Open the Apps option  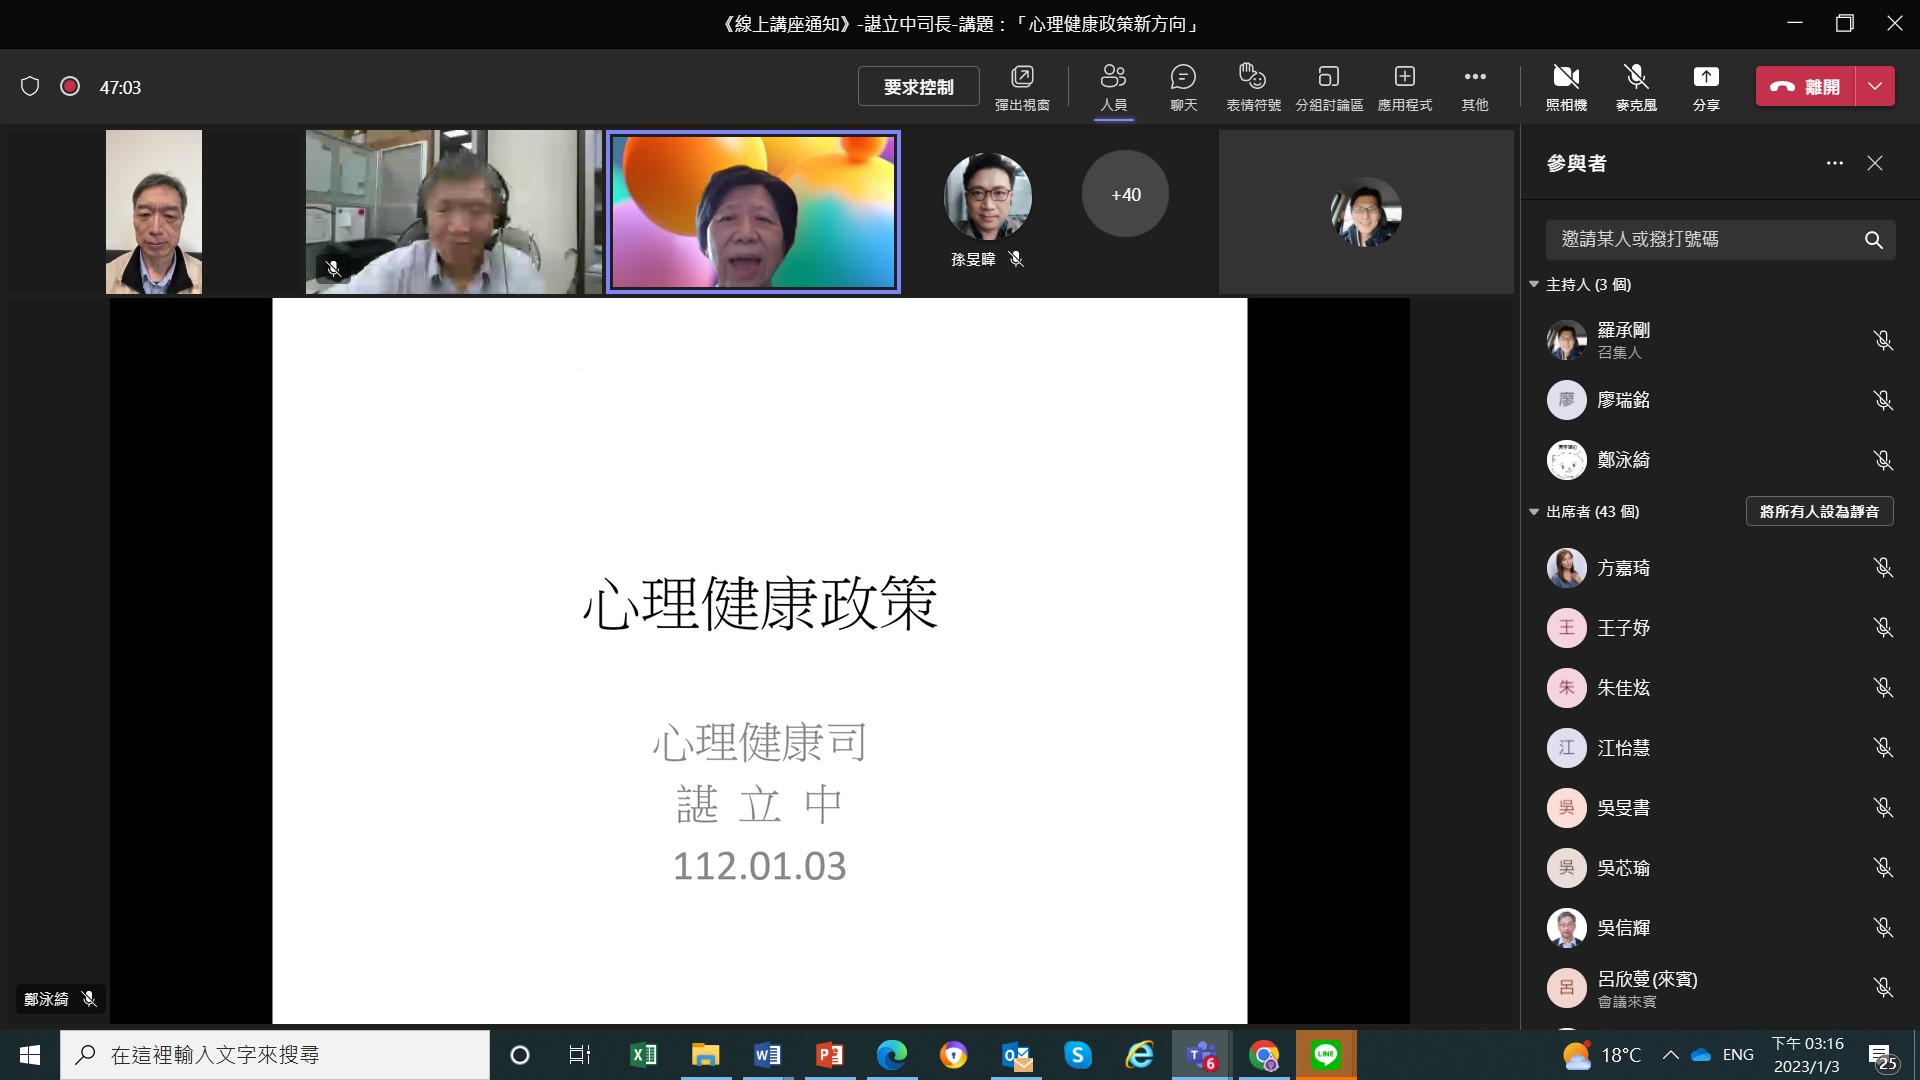tap(1405, 87)
